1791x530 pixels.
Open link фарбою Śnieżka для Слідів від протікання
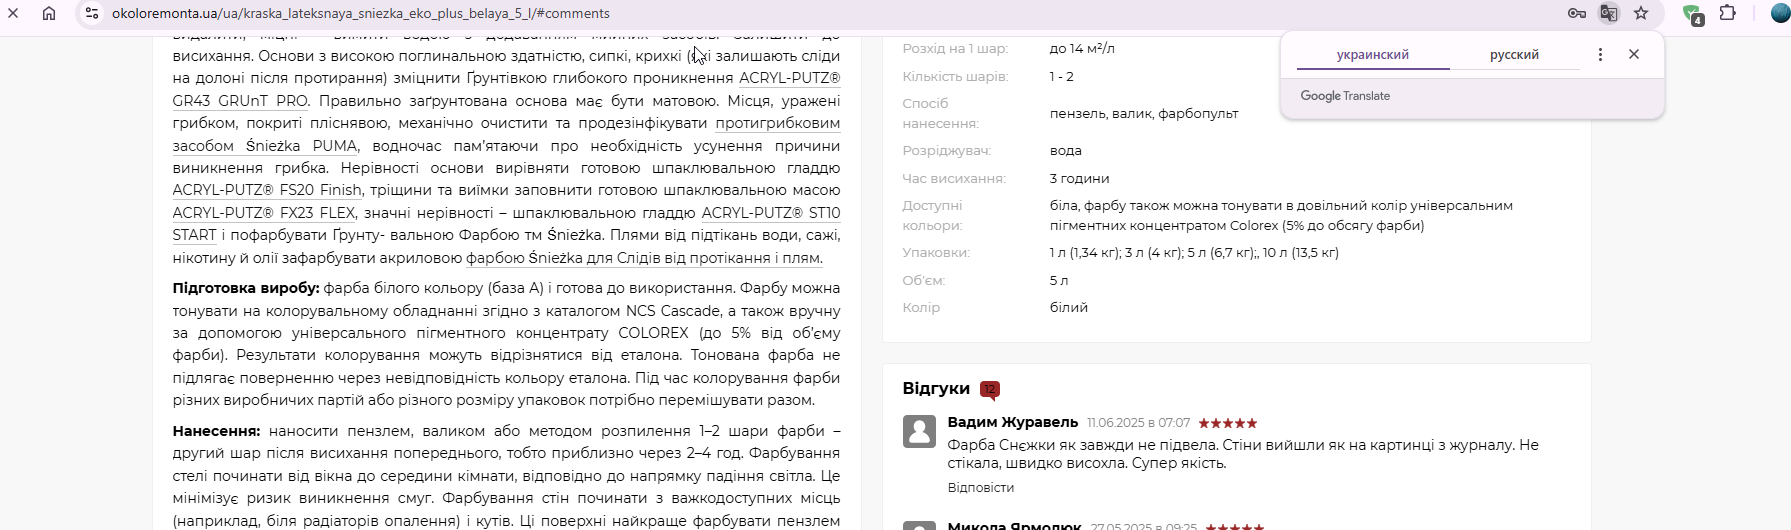643,258
